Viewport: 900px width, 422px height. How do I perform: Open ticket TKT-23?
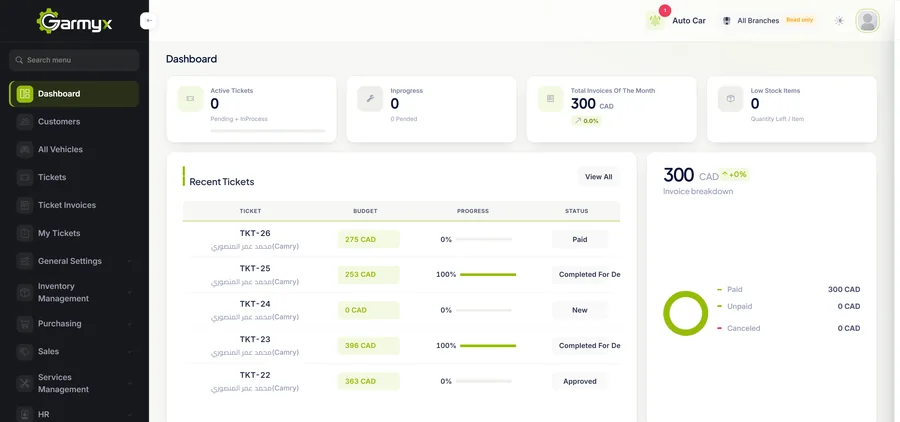(x=255, y=339)
